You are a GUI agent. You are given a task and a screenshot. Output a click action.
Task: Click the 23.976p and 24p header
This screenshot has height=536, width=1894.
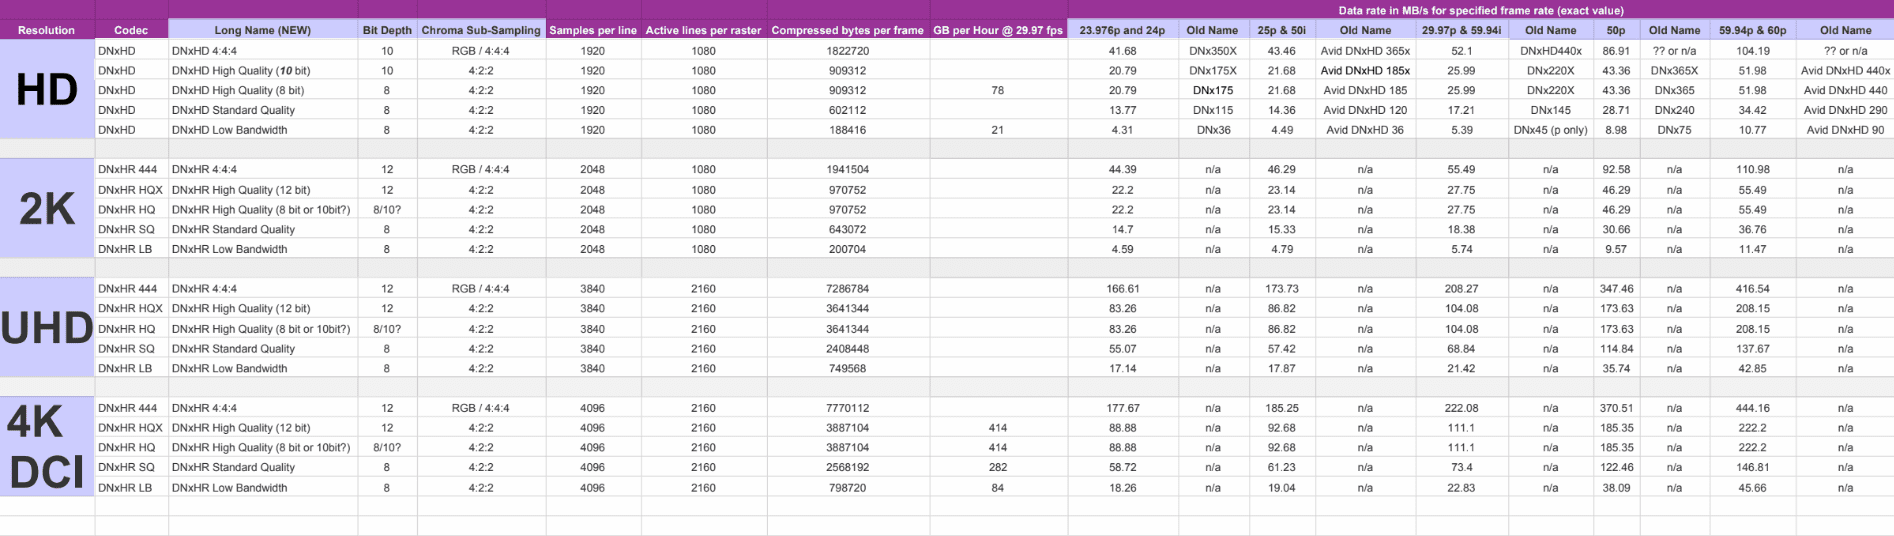[1123, 30]
